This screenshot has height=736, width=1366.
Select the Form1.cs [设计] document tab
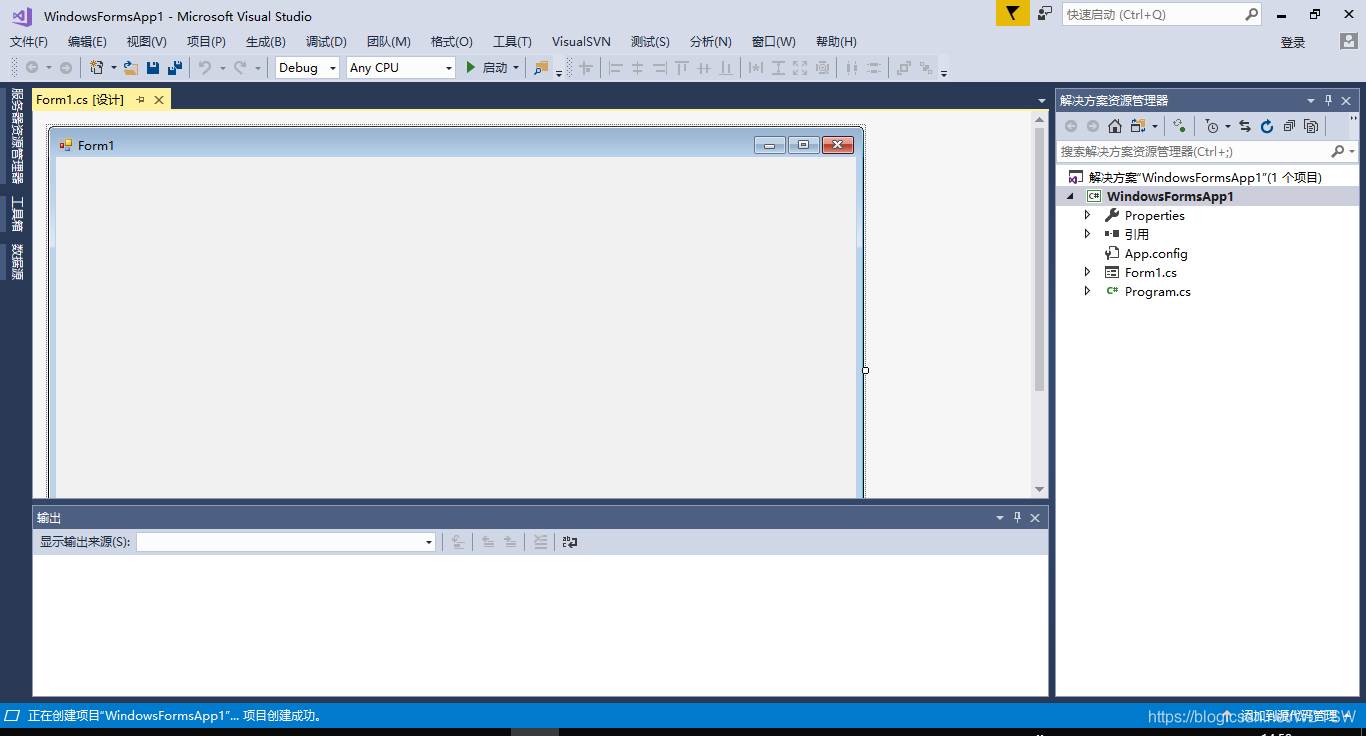[x=80, y=99]
